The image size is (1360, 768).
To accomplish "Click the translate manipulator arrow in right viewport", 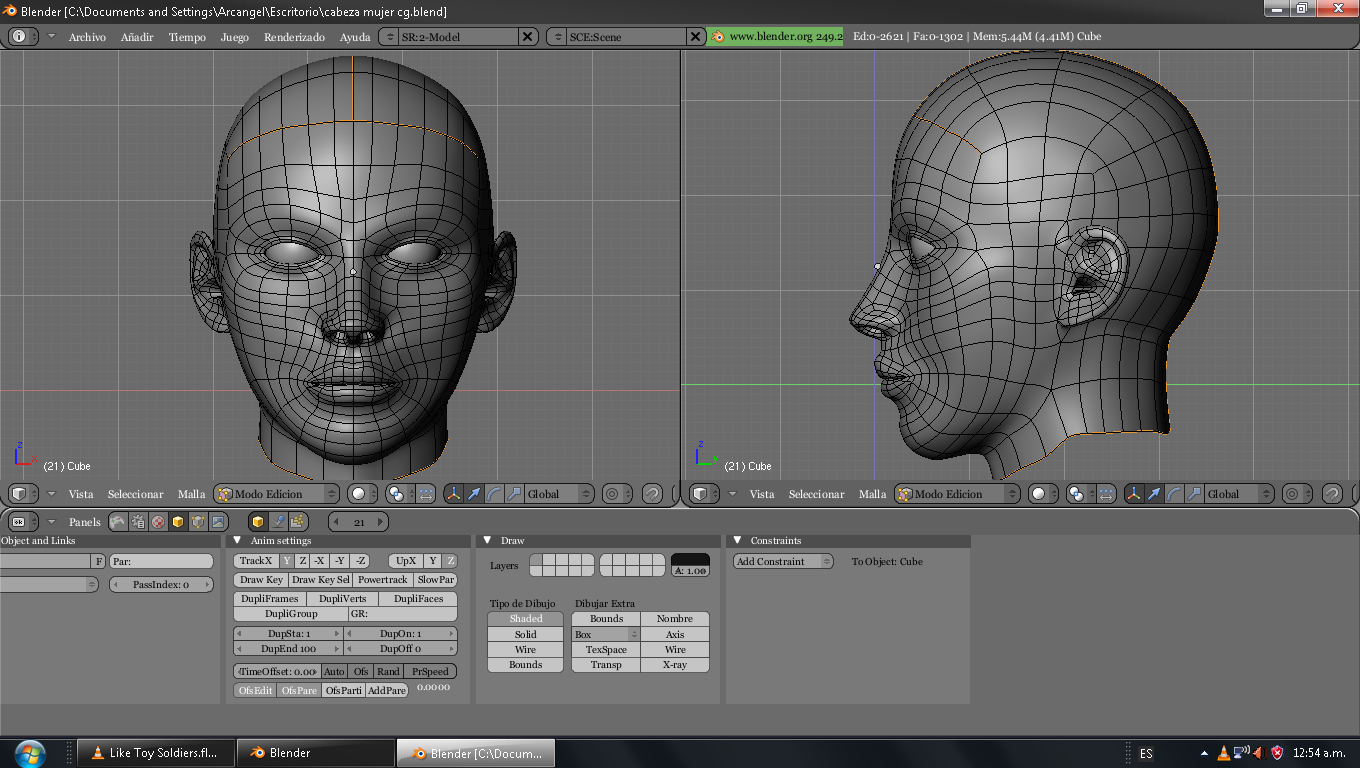I will pos(1154,494).
